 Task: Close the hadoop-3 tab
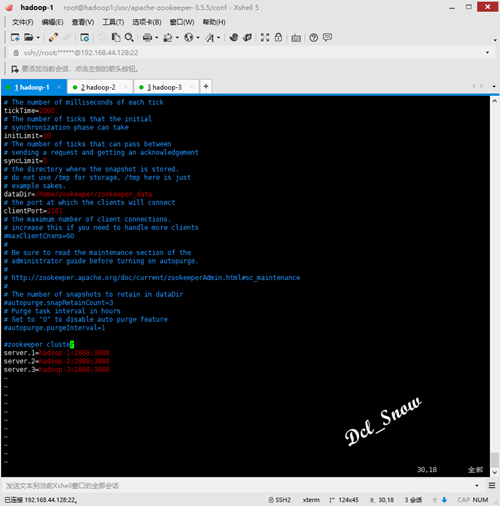click(x=192, y=87)
